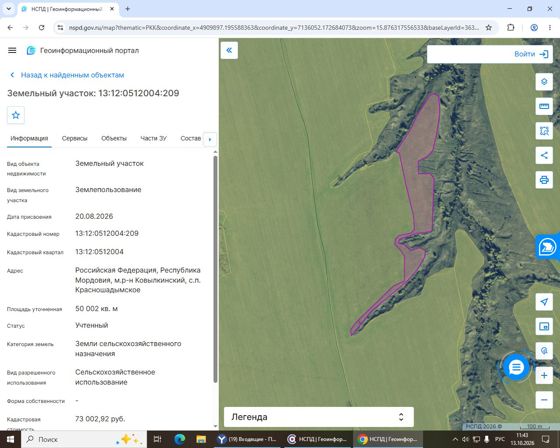Share the current map view
Image resolution: width=560 pixels, height=448 pixels.
[544, 155]
